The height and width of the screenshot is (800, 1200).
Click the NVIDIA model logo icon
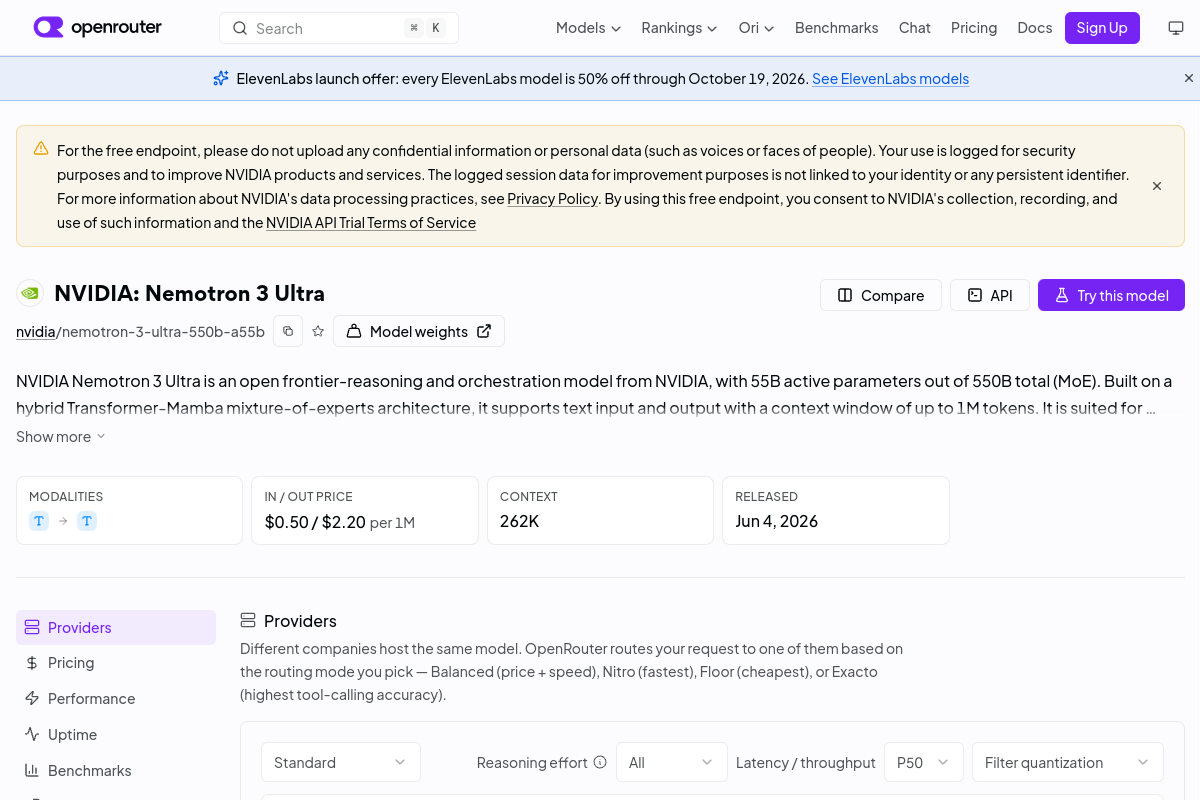point(30,293)
